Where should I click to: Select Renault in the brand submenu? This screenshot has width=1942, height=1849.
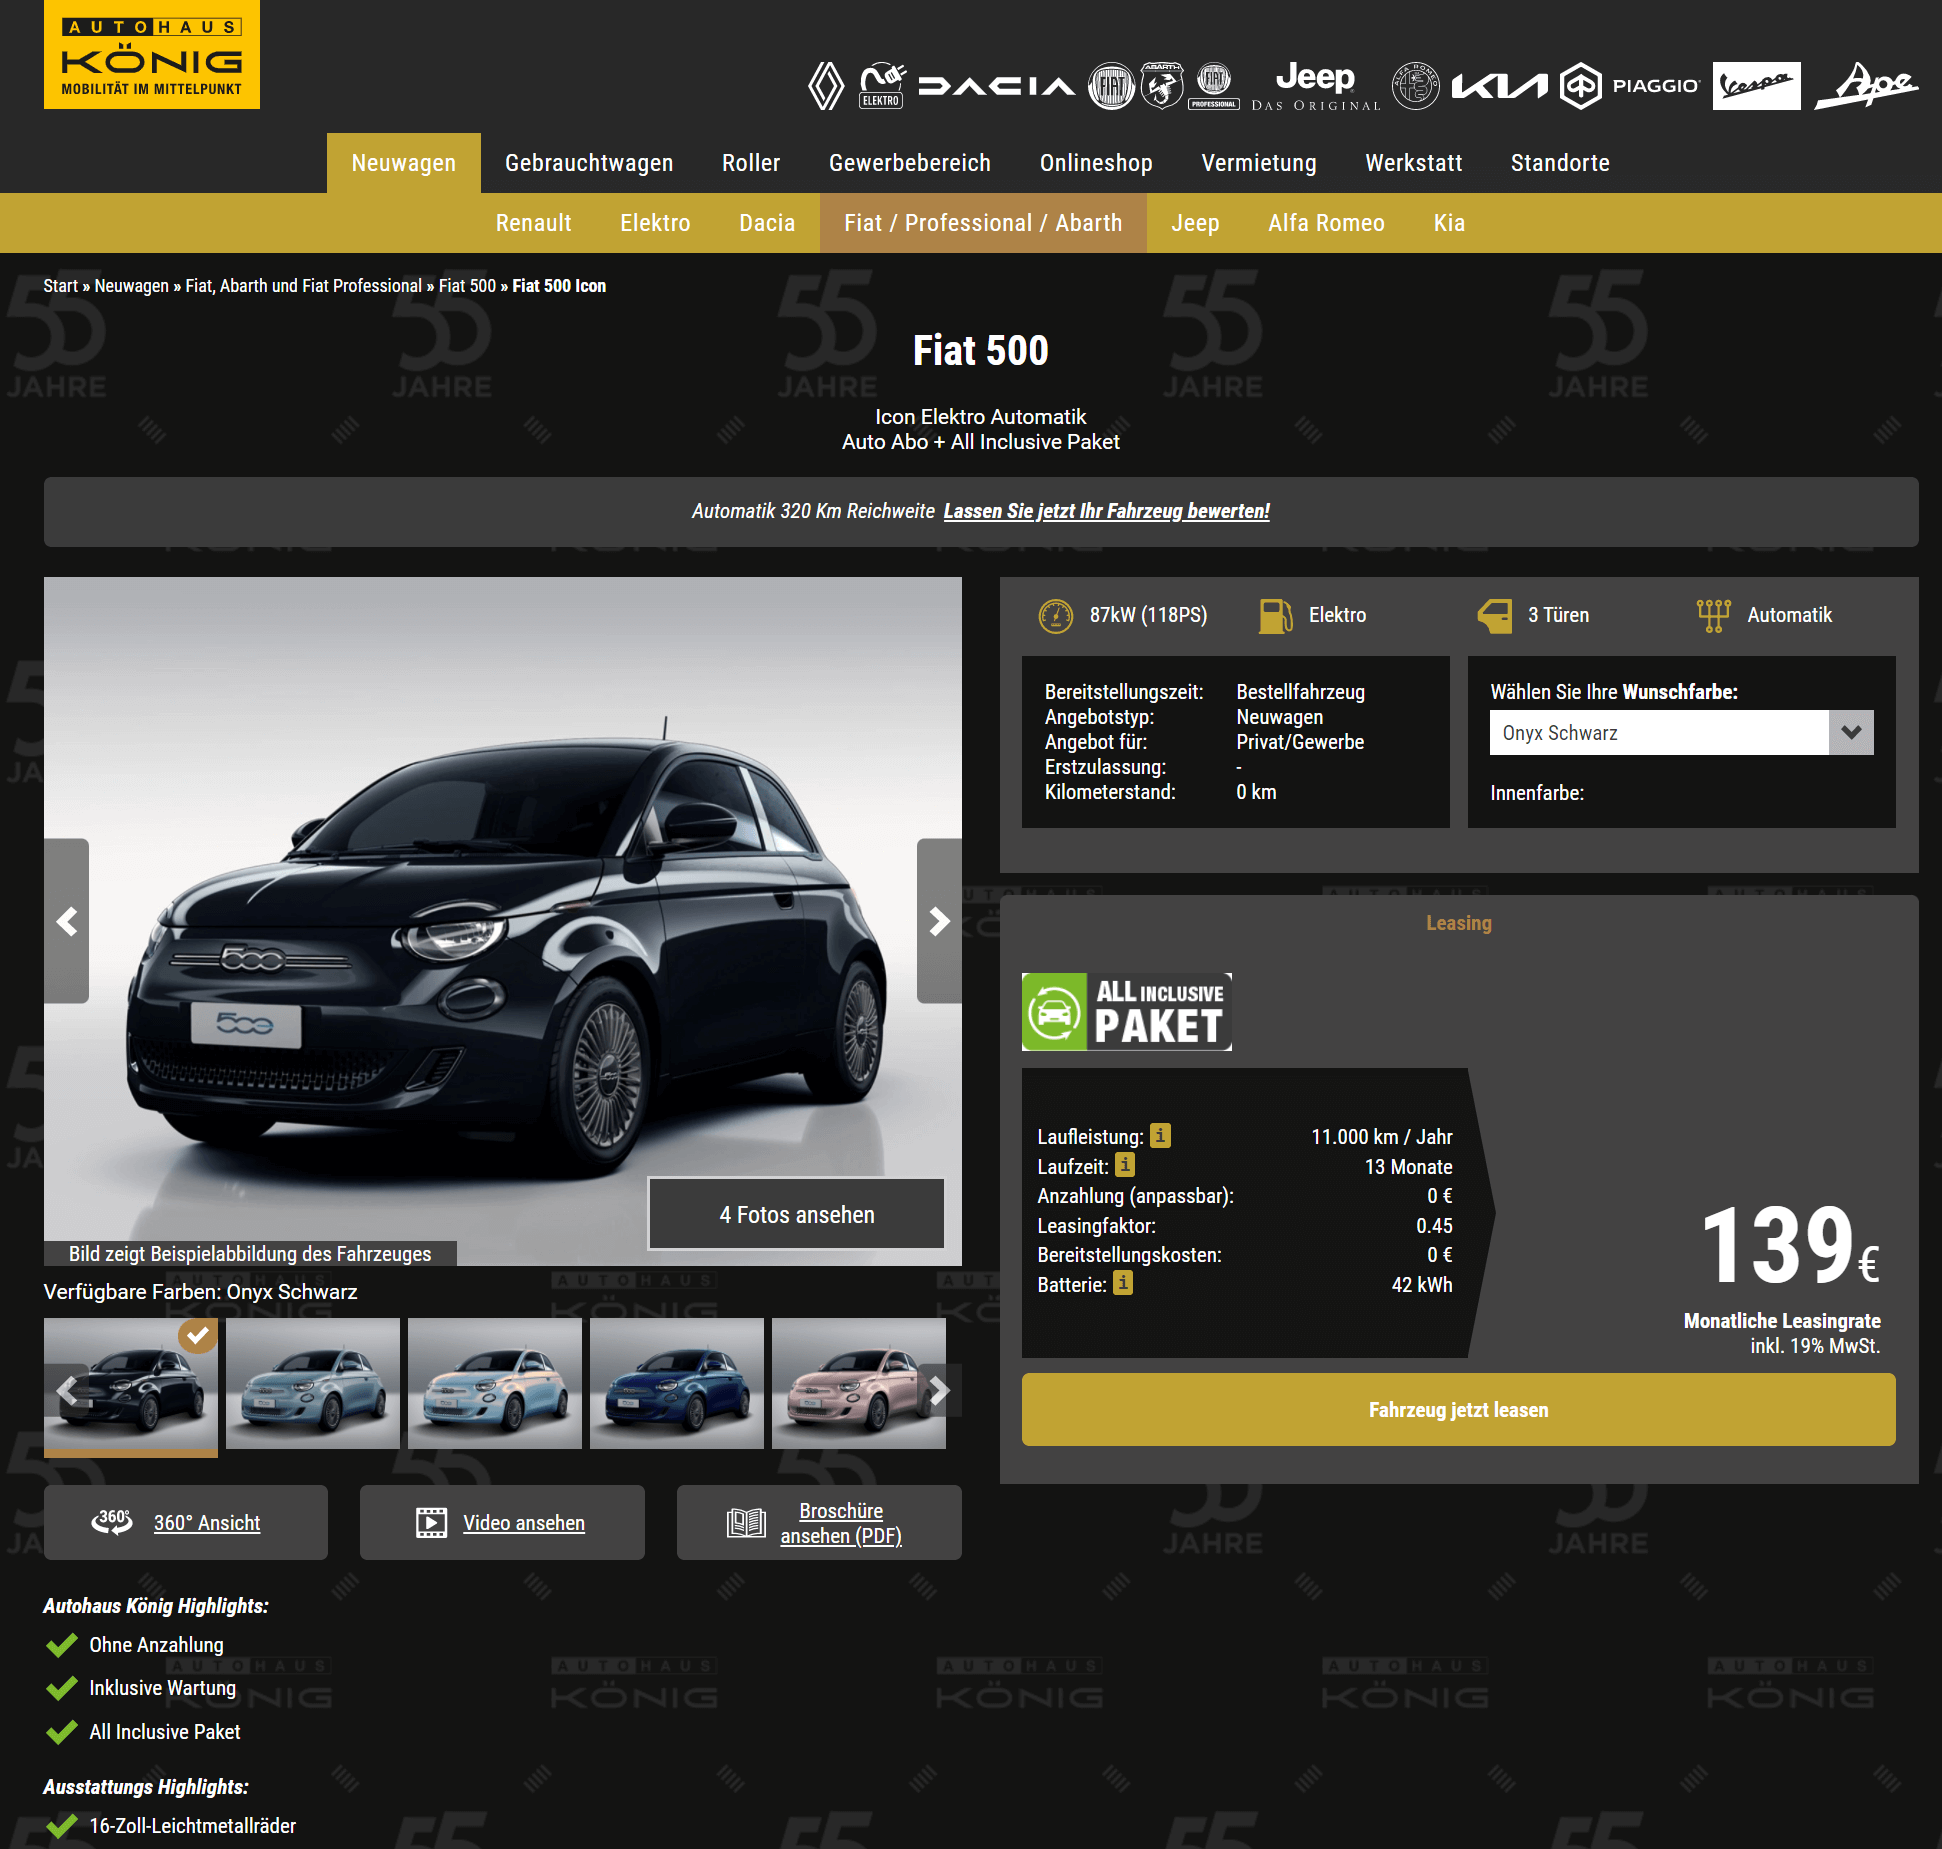tap(534, 223)
